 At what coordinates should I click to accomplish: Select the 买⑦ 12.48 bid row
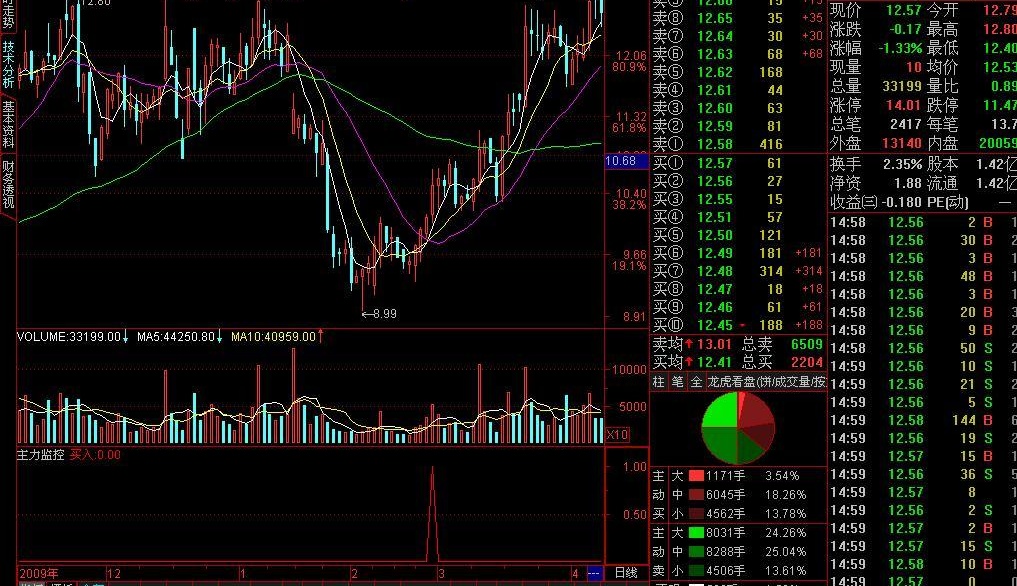click(x=738, y=271)
